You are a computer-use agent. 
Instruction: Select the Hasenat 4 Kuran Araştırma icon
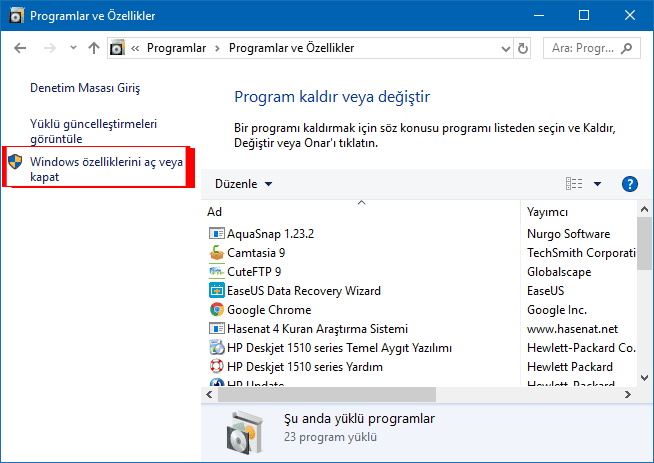[217, 329]
